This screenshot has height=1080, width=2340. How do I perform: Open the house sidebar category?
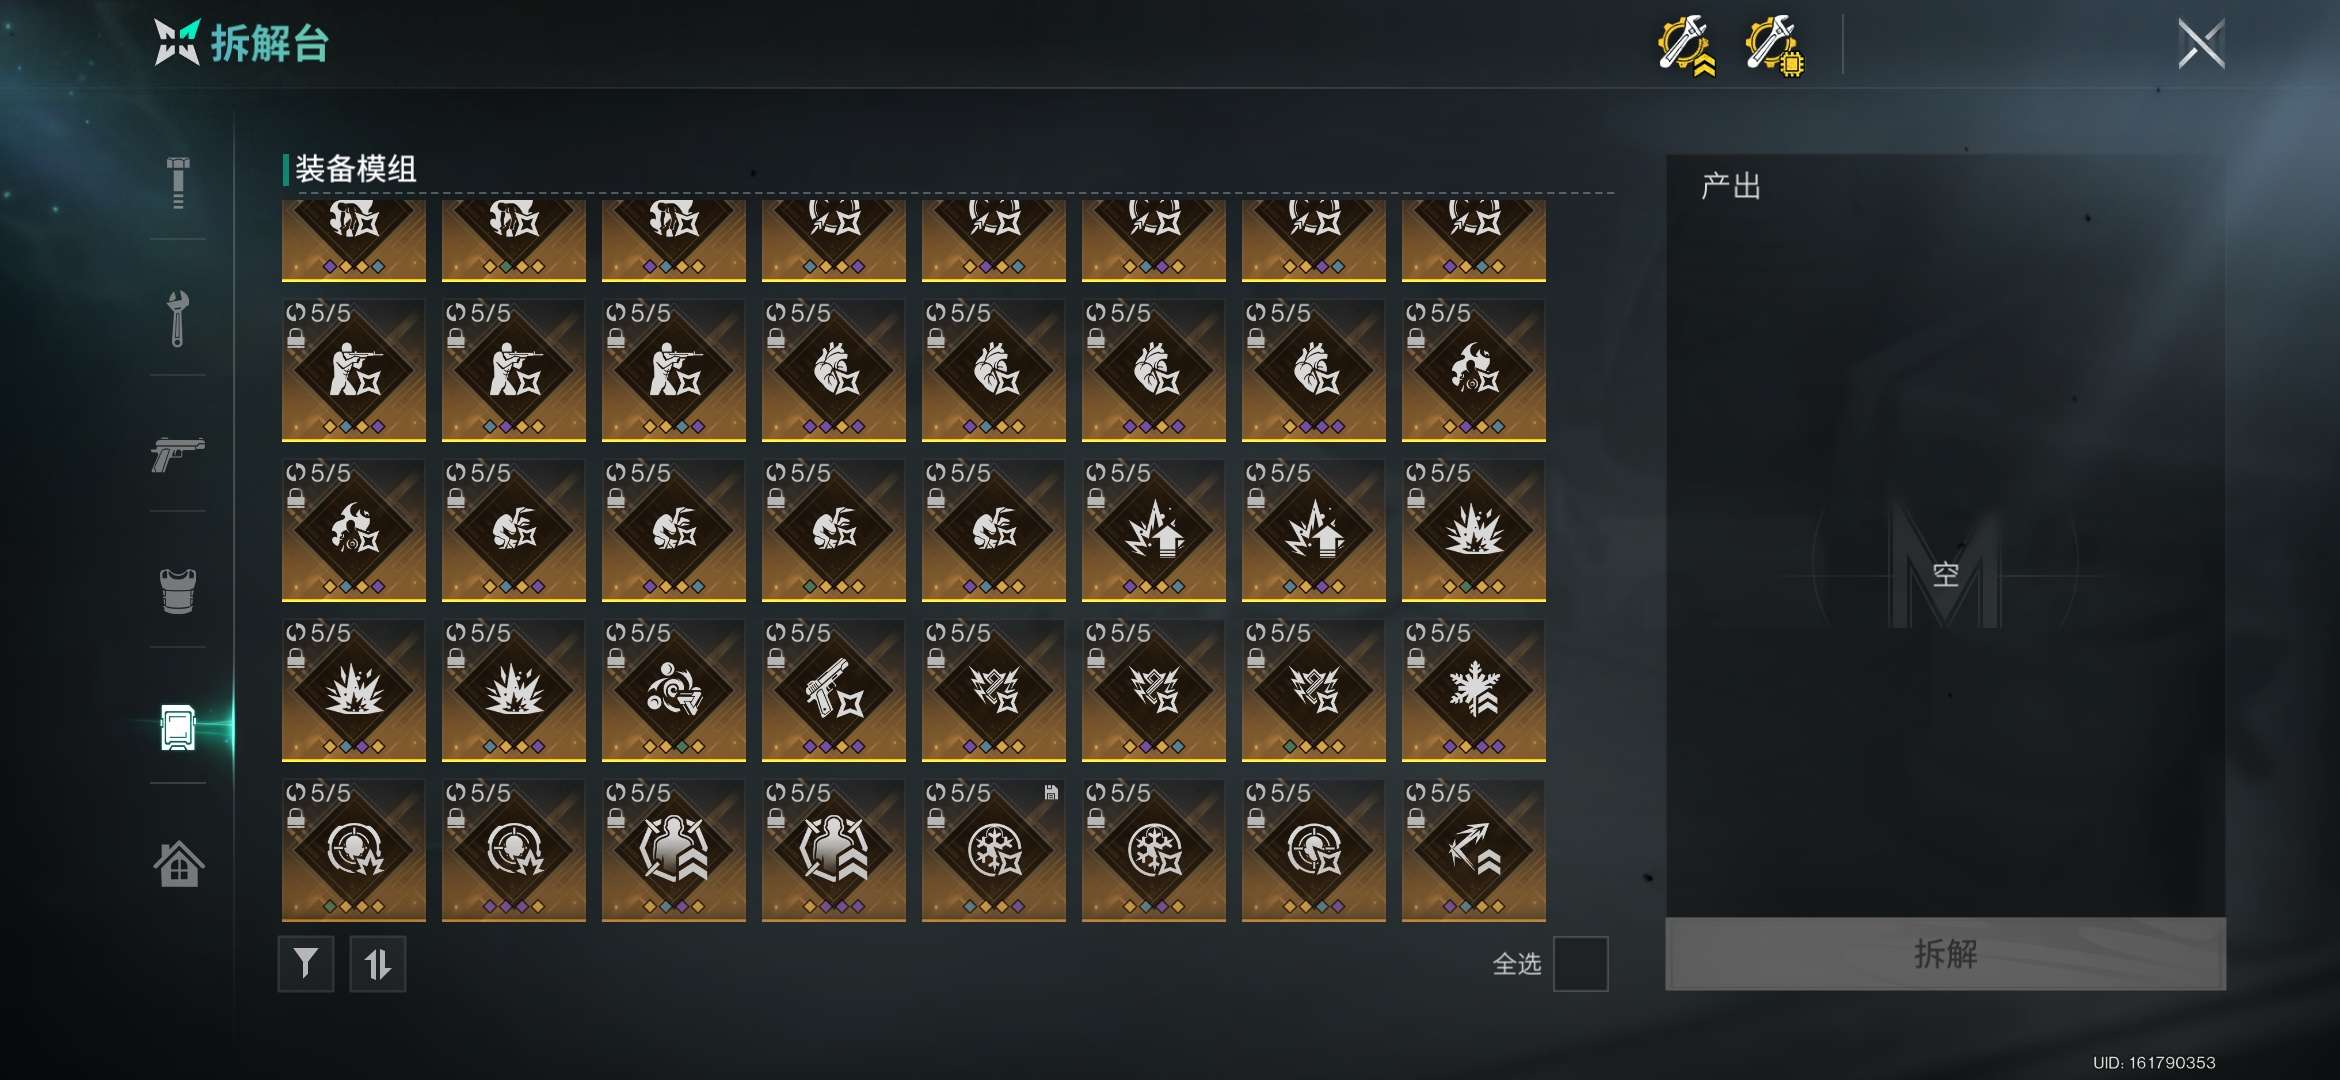178,863
